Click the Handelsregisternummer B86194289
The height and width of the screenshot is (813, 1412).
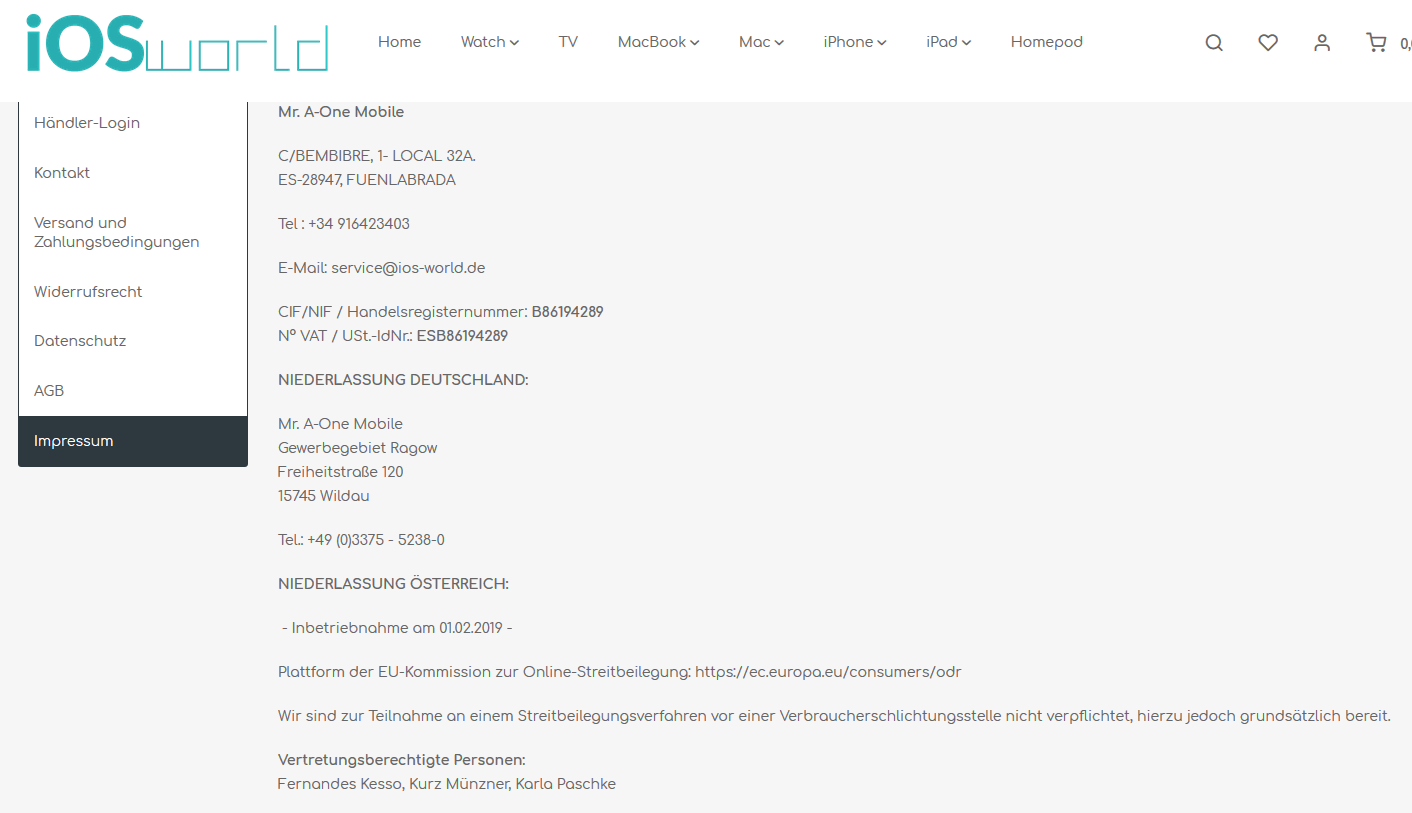567,312
